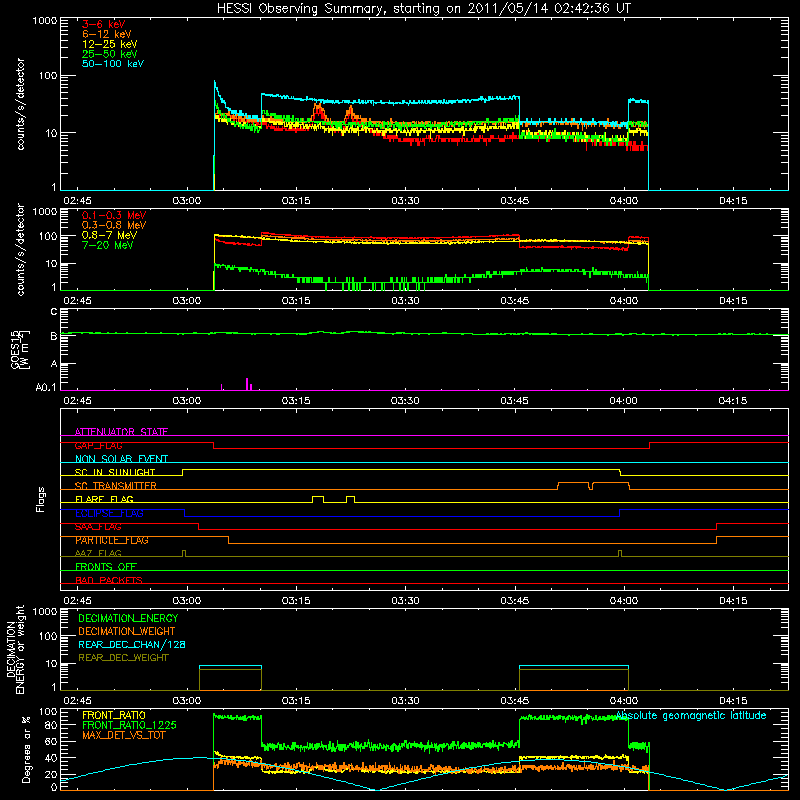Screen dimensions: 800x800
Task: Click the Absolute geomagnetic latitude label
Action: (691, 715)
